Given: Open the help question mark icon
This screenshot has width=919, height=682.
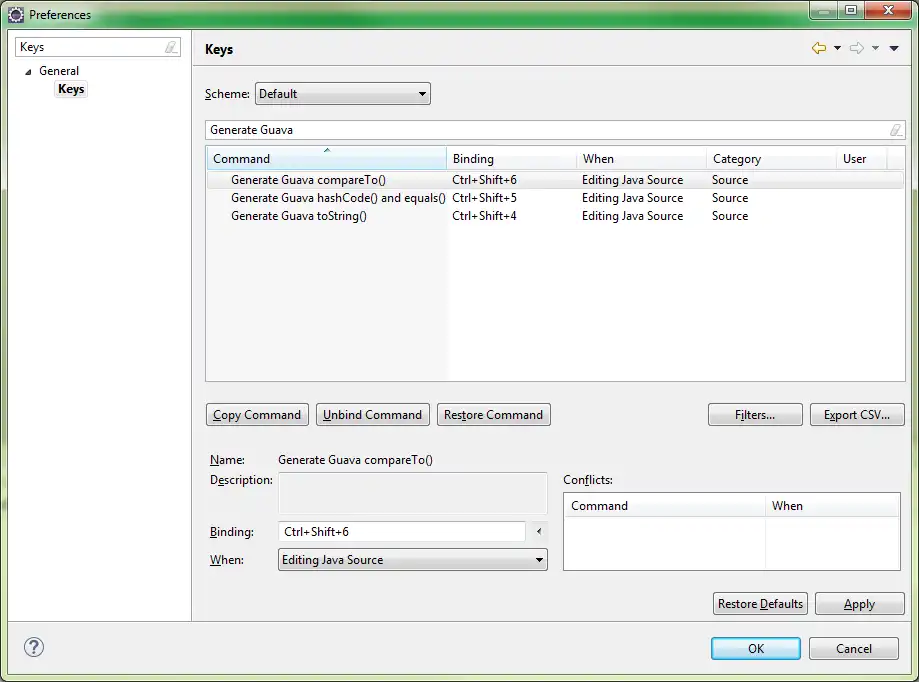Looking at the screenshot, I should coord(34,647).
